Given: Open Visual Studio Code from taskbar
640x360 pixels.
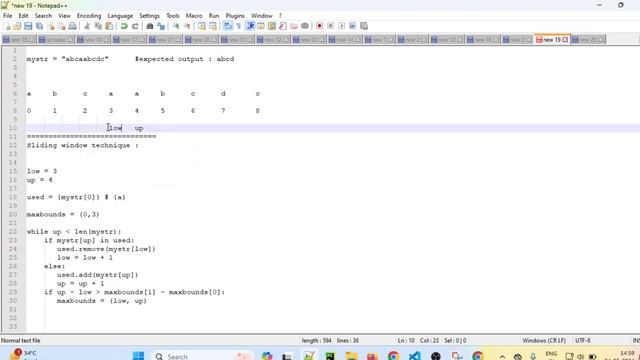Looking at the screenshot, I should [414, 356].
